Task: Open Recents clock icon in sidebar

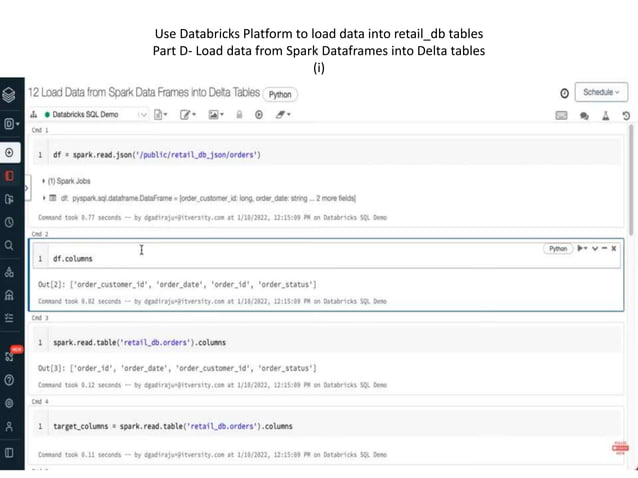Action: pos(9,222)
